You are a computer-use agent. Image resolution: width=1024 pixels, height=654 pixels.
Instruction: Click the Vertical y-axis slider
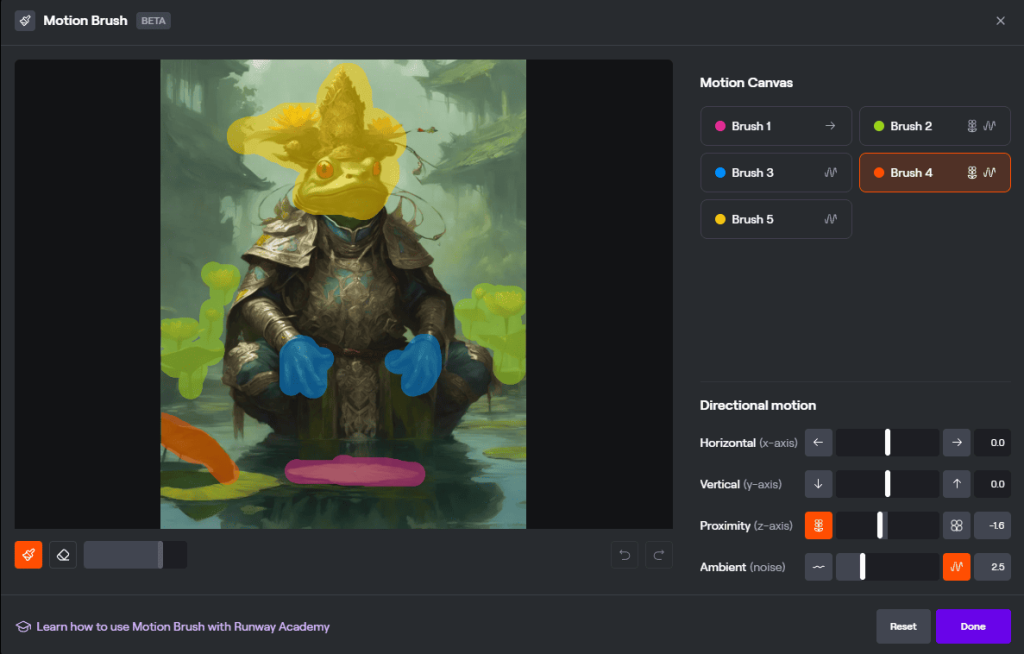(888, 484)
